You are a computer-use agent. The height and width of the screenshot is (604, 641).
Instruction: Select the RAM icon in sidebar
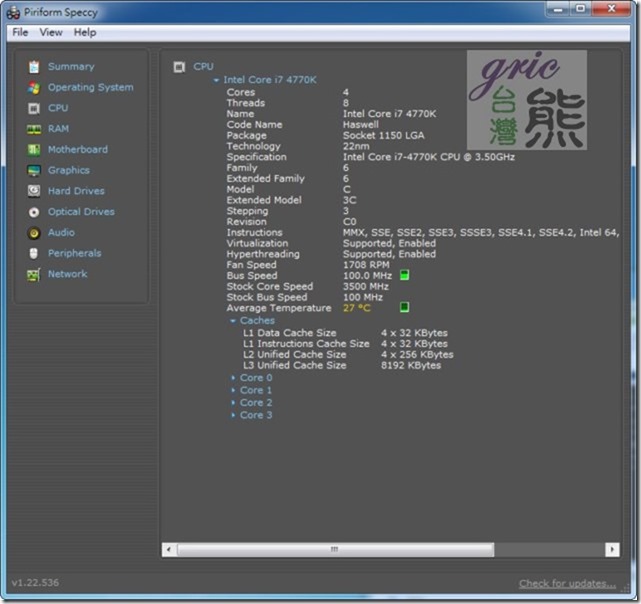coord(34,129)
